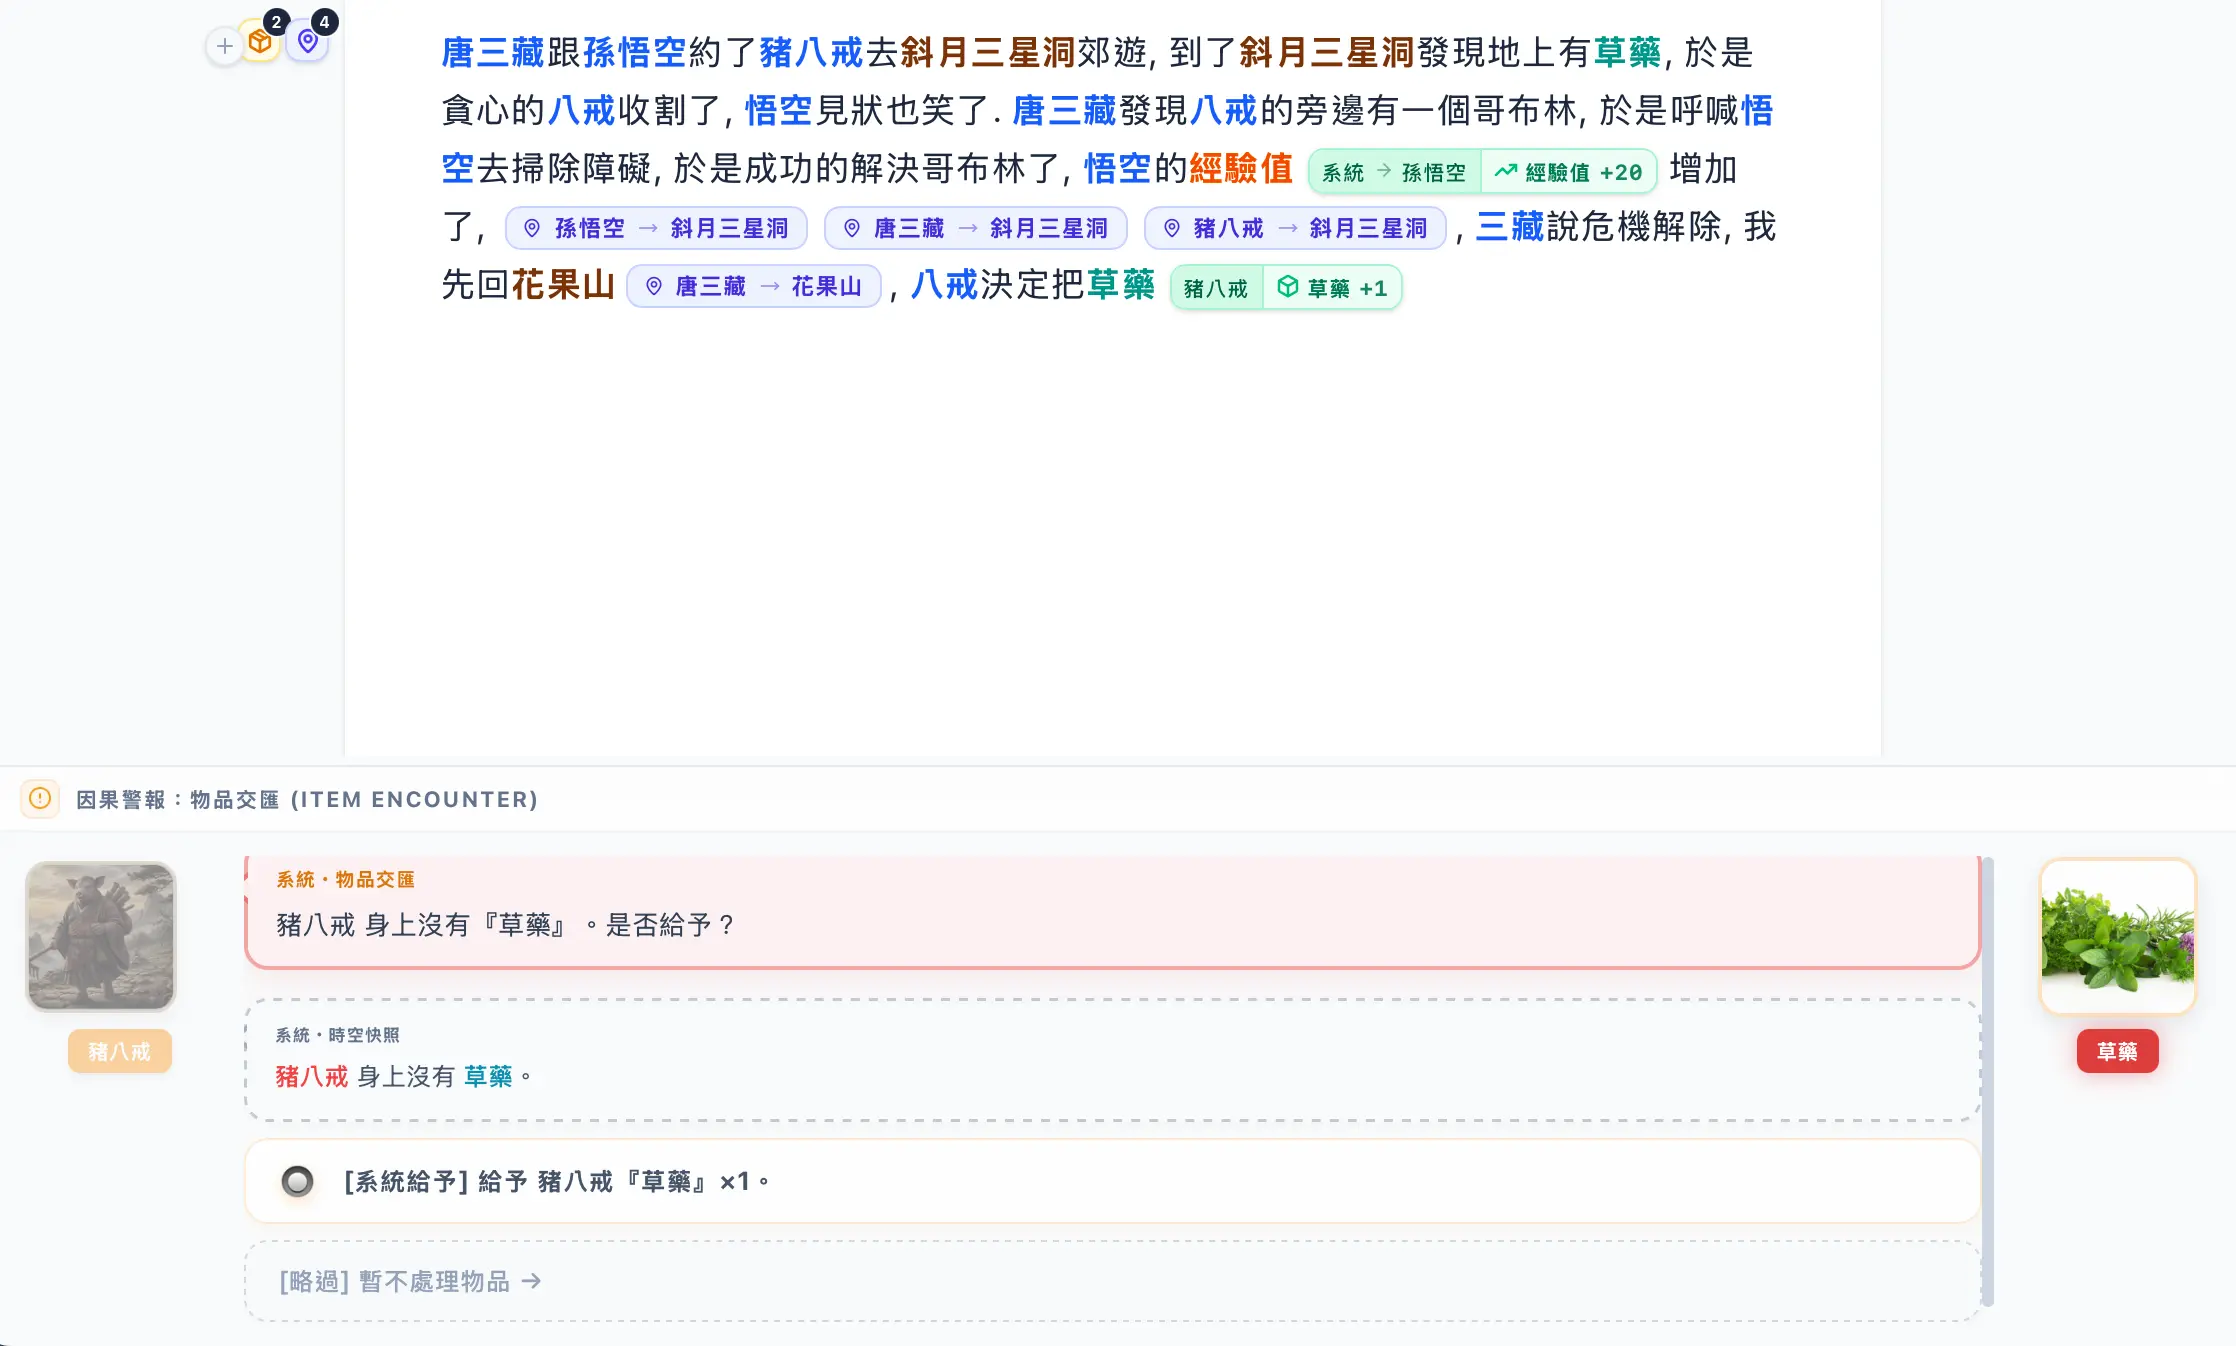The height and width of the screenshot is (1346, 2236).
Task: Open the 唐三藏 → 花果山 location chip
Action: pyautogui.click(x=753, y=286)
